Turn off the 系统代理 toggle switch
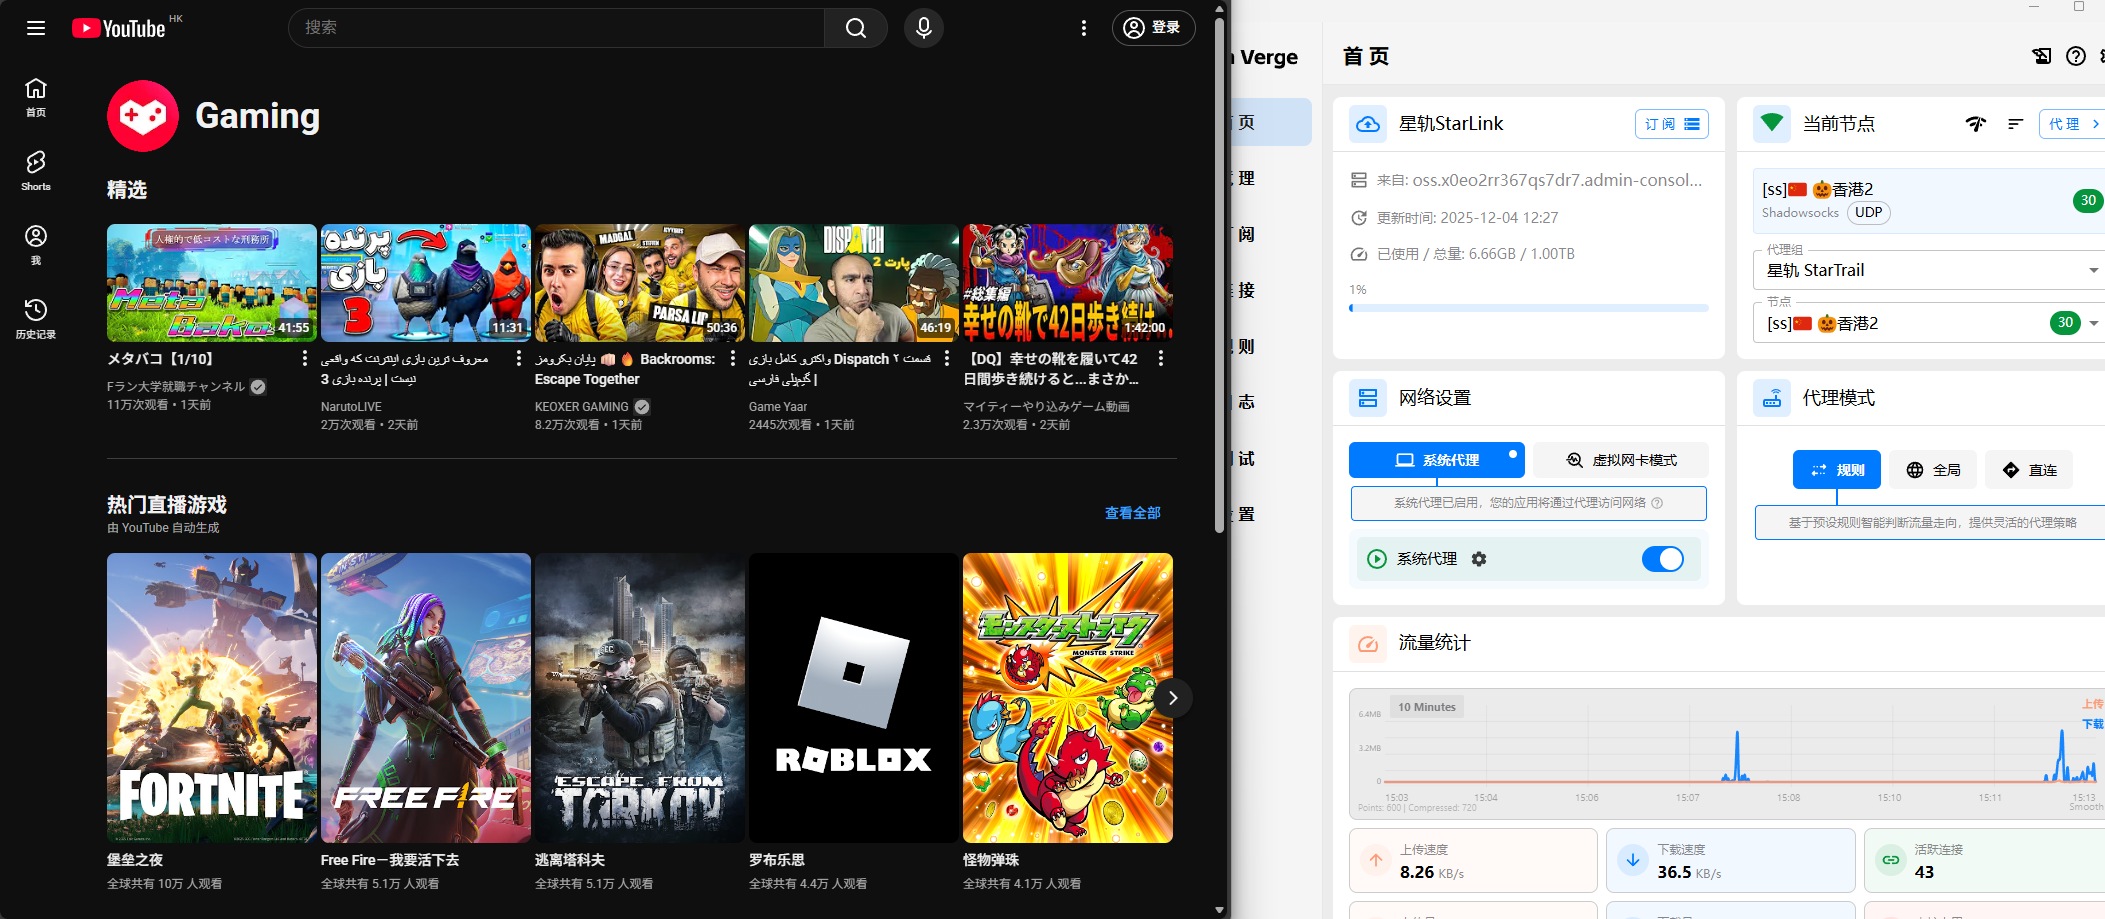 click(1662, 559)
